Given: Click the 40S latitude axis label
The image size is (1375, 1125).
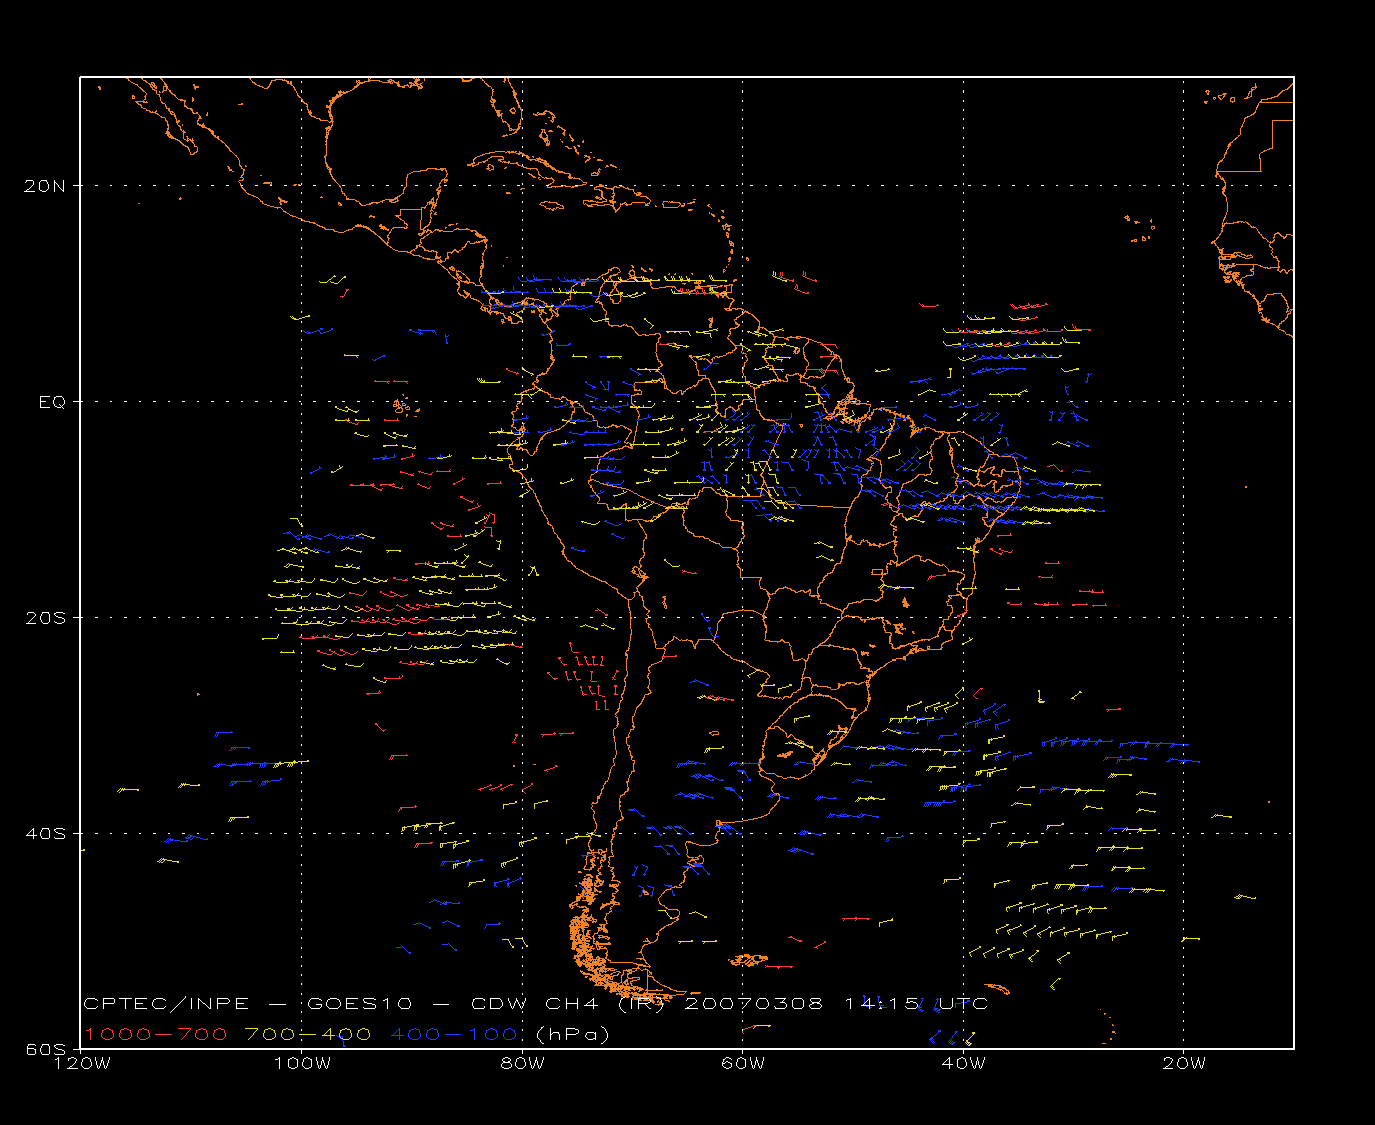Looking at the screenshot, I should (x=47, y=833).
